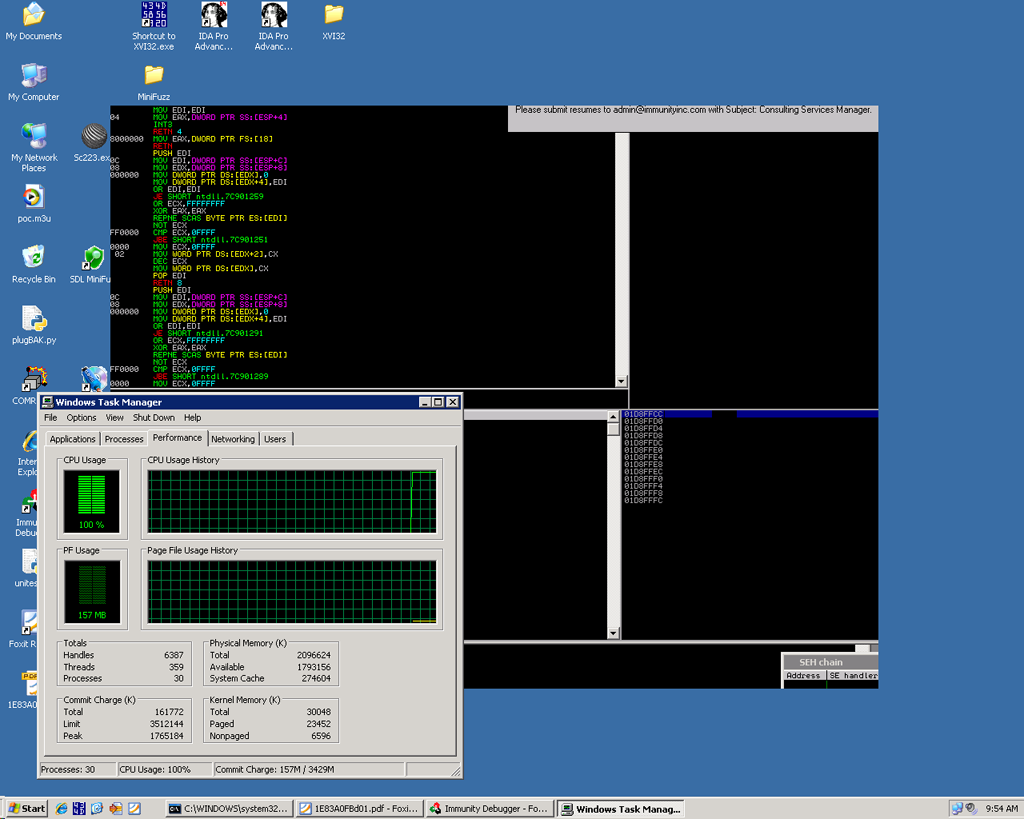Click the Handles value 6387

point(174,655)
